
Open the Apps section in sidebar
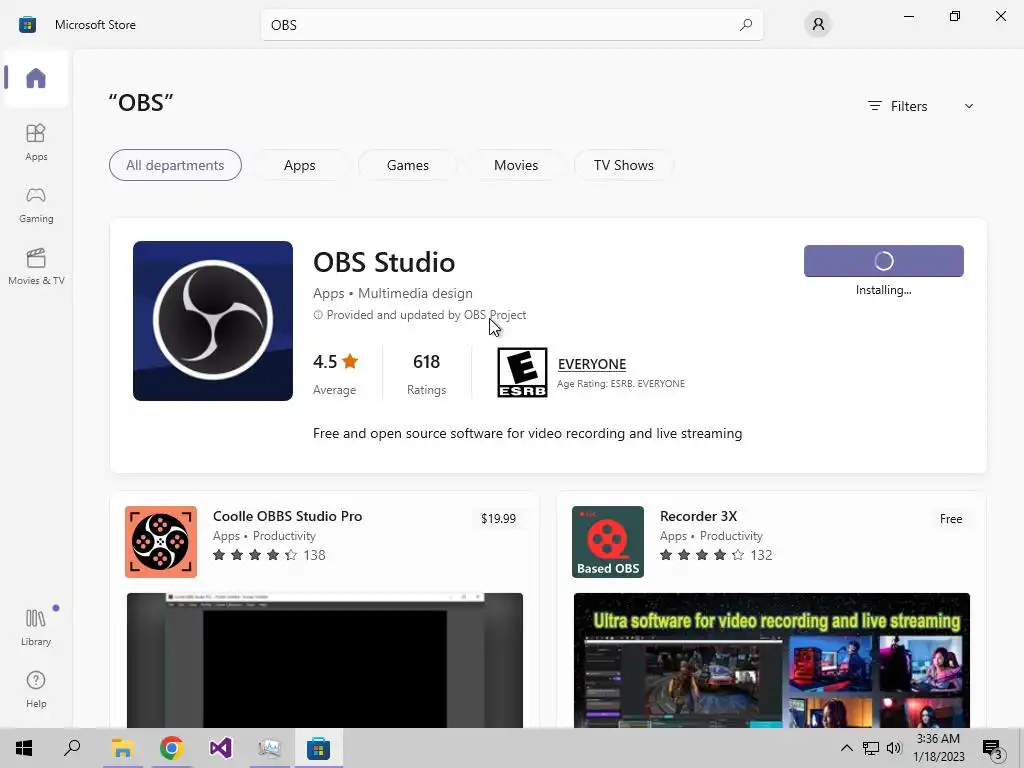click(x=36, y=142)
